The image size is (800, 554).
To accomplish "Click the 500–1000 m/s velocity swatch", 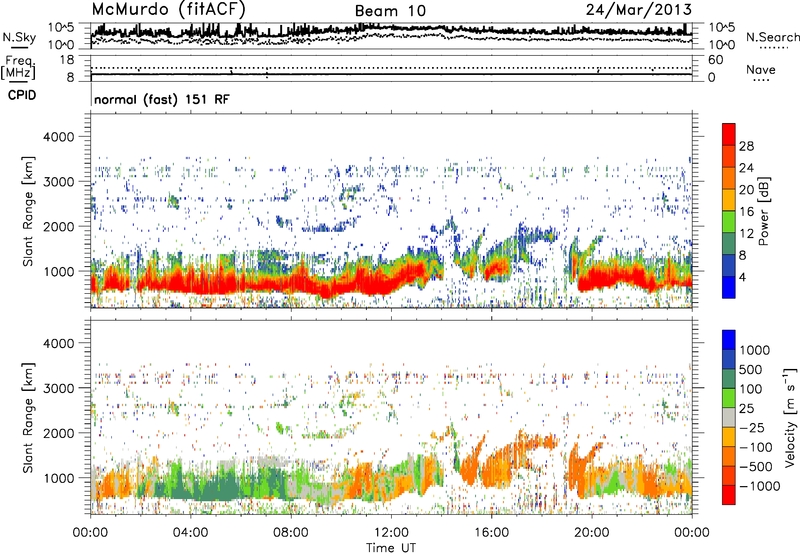I will coord(729,359).
